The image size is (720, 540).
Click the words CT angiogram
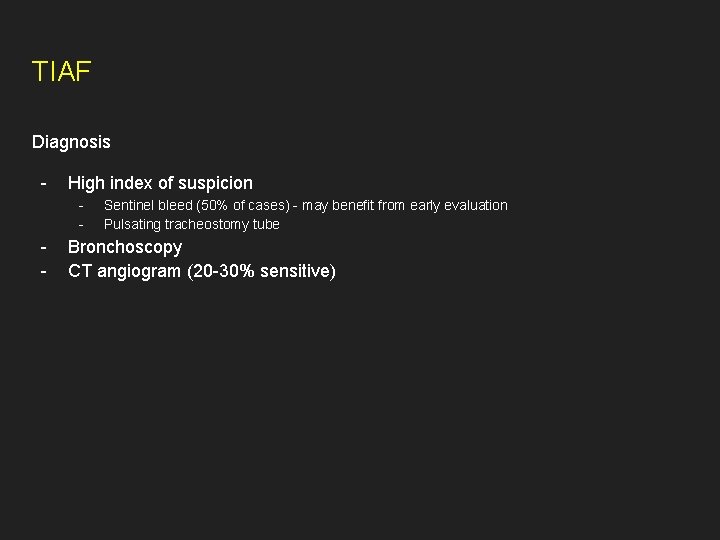click(x=124, y=271)
